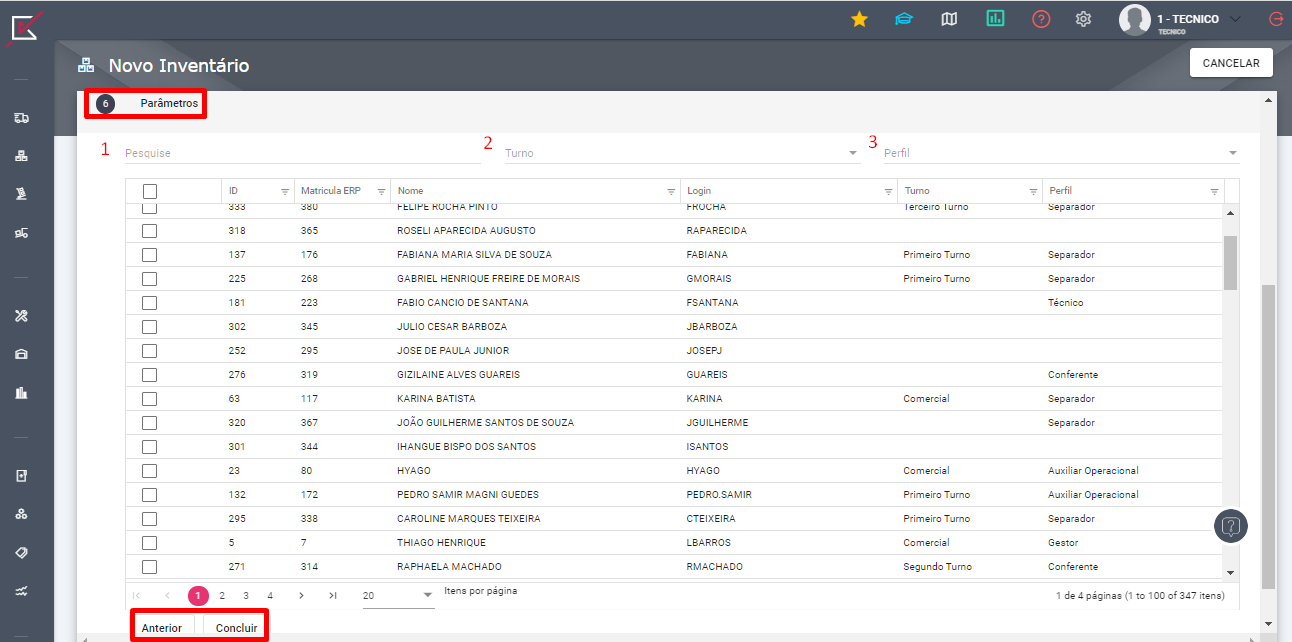Image resolution: width=1292 pixels, height=642 pixels.
Task: Open filter menu on Login column
Action: tap(888, 191)
